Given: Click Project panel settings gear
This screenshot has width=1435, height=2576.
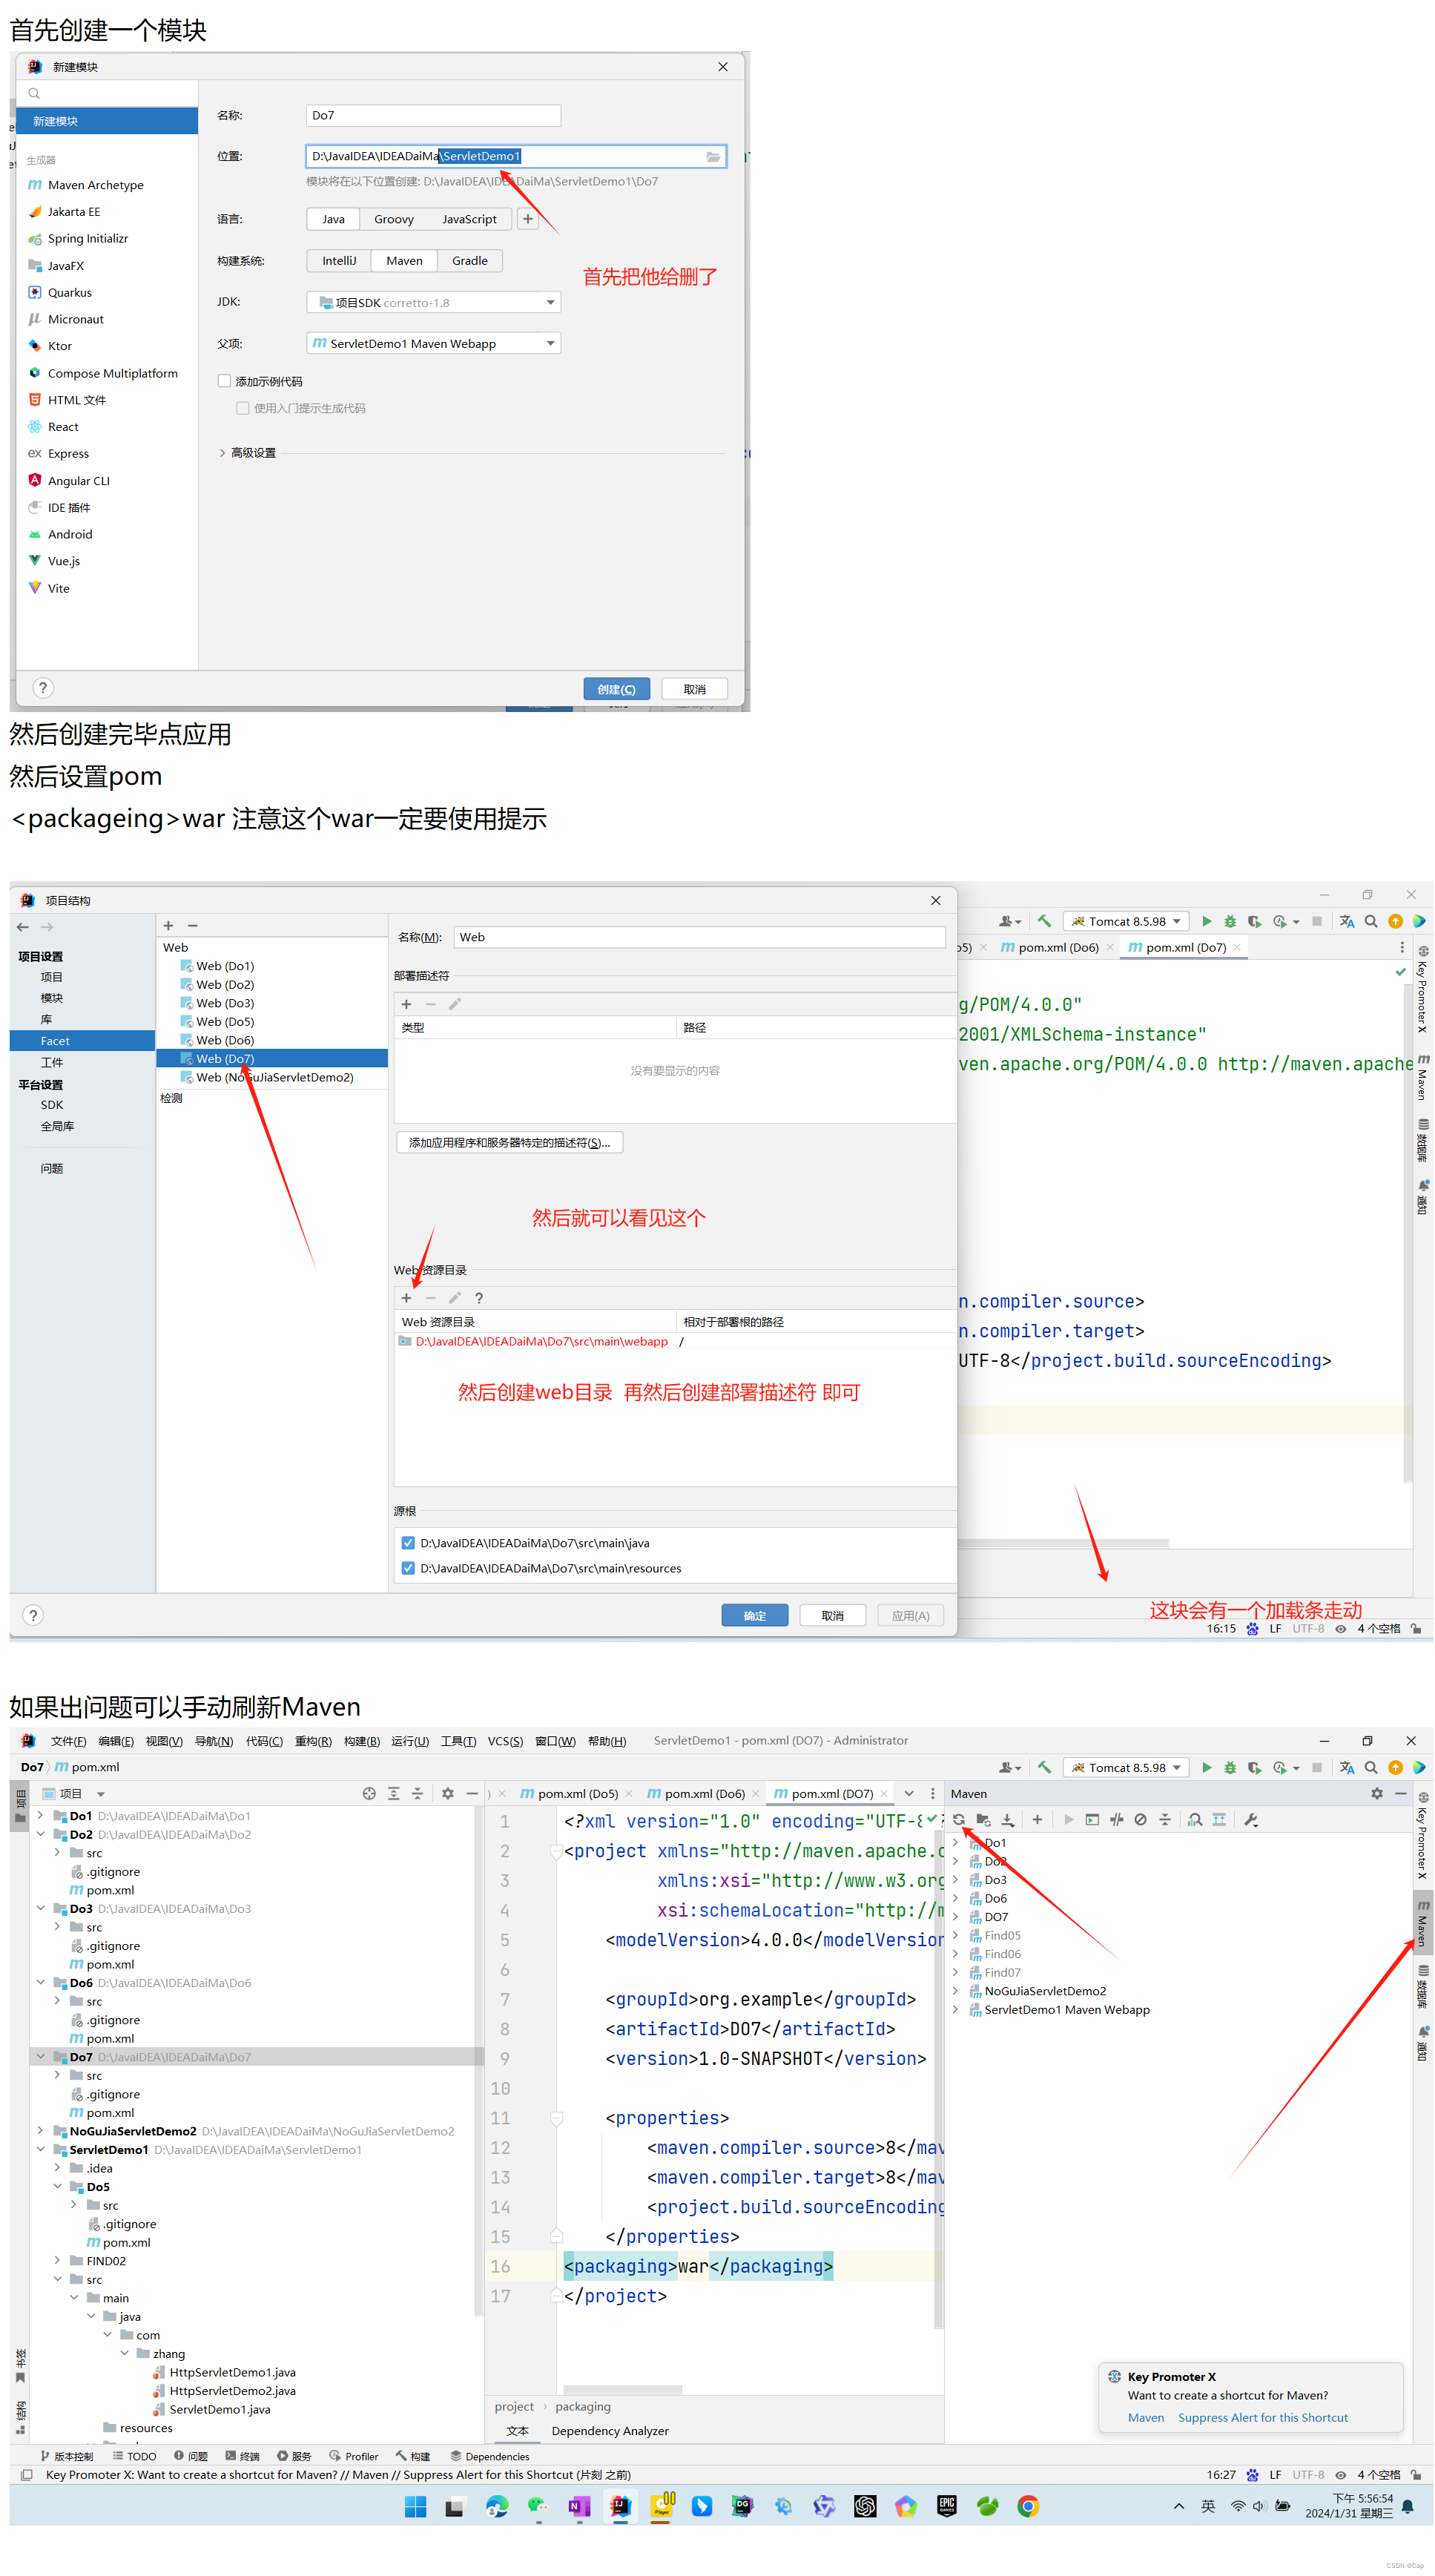Looking at the screenshot, I should coord(448,1794).
